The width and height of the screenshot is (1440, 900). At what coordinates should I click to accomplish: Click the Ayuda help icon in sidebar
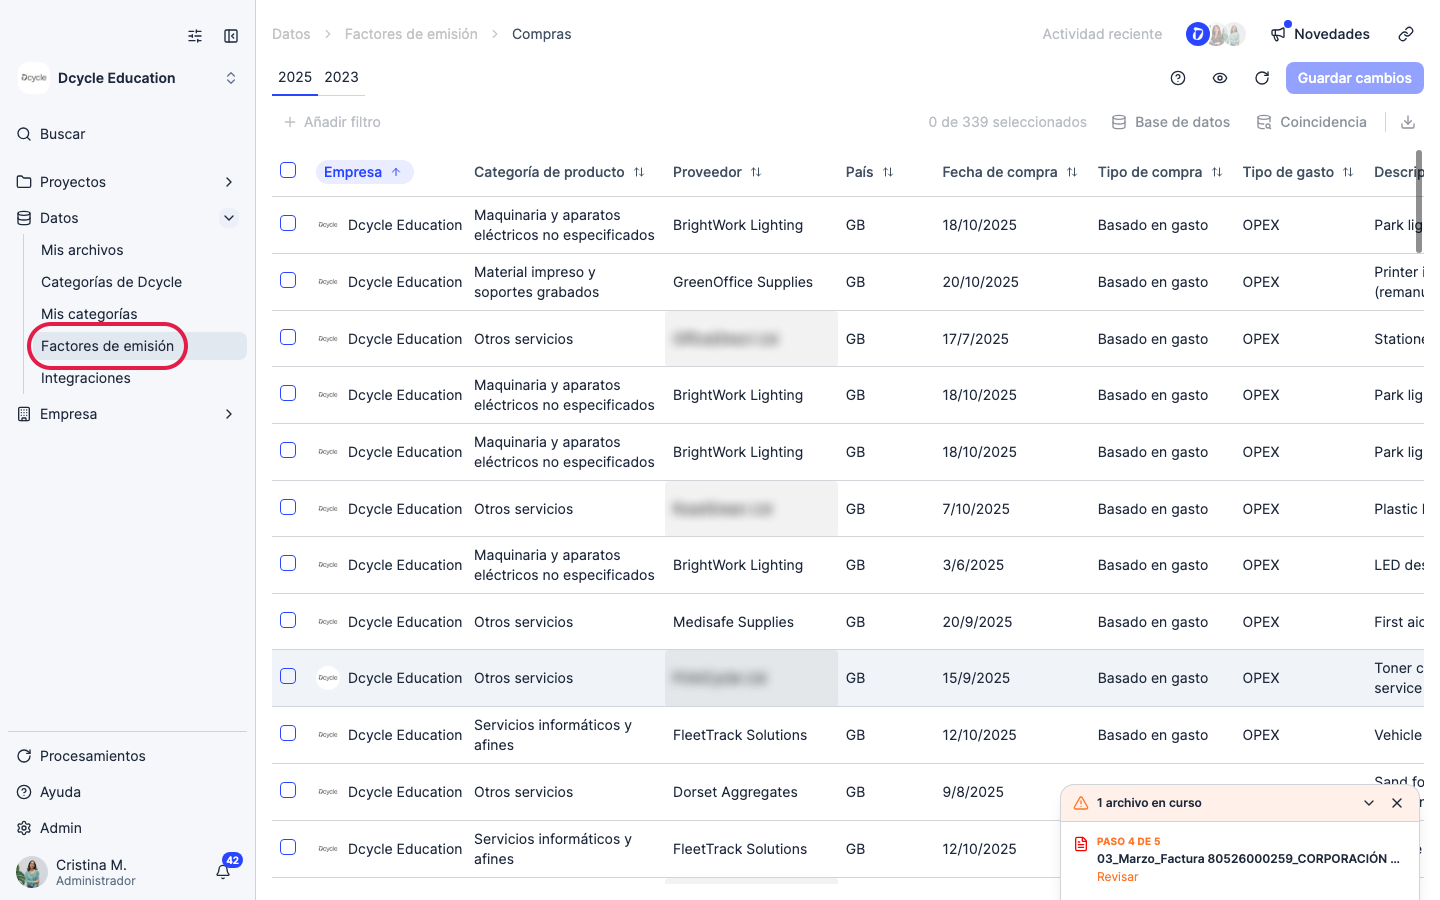tap(24, 792)
